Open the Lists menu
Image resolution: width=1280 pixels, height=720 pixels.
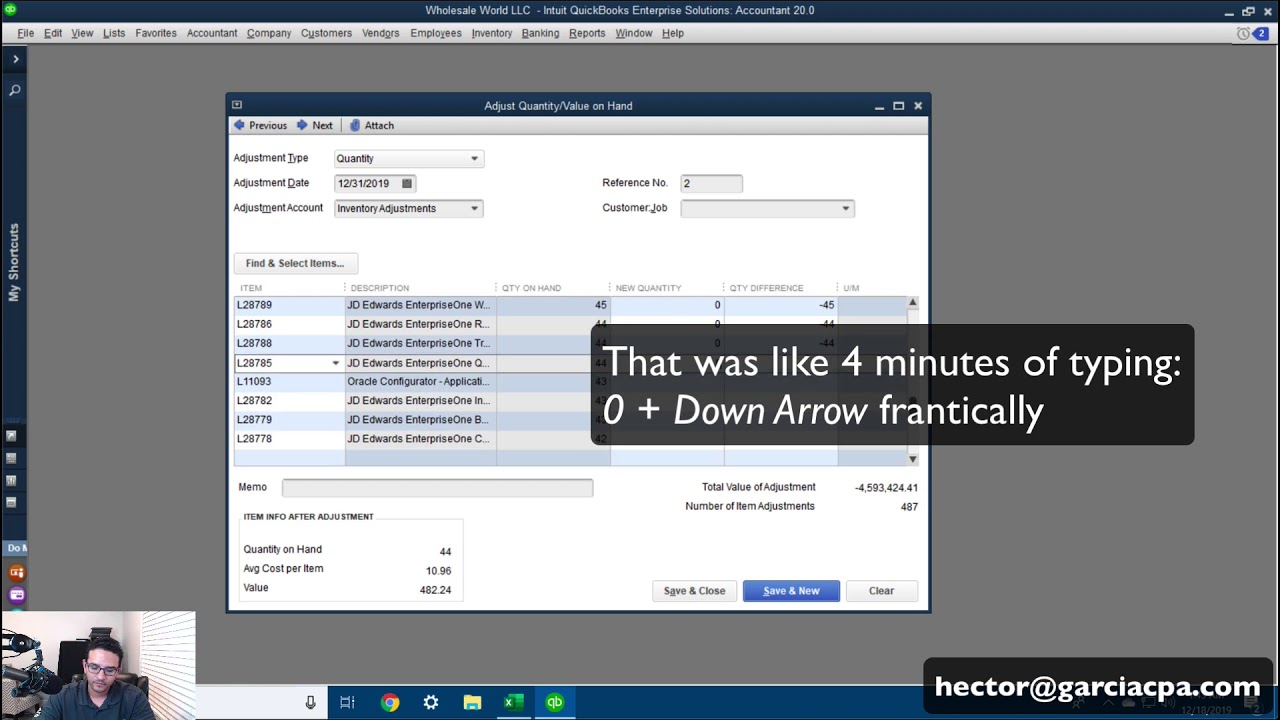point(114,33)
